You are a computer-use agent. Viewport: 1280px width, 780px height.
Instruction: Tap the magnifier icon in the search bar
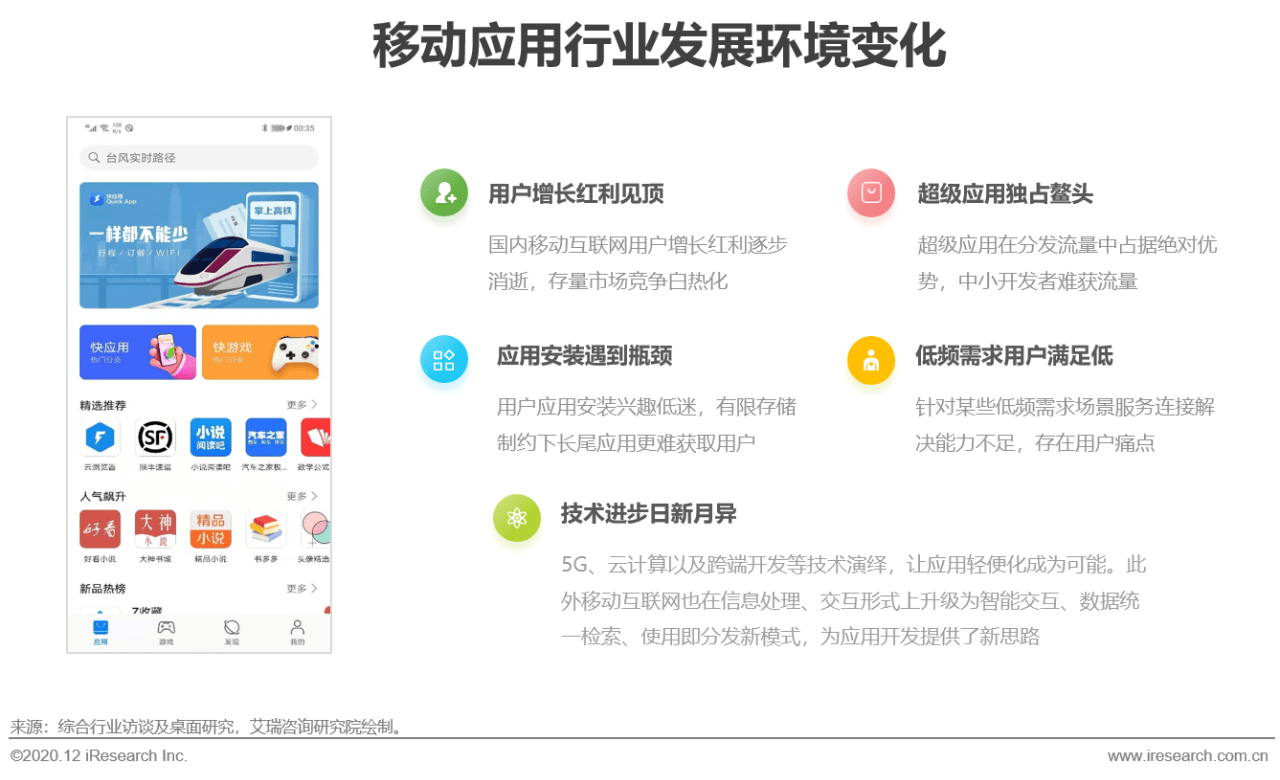point(95,158)
